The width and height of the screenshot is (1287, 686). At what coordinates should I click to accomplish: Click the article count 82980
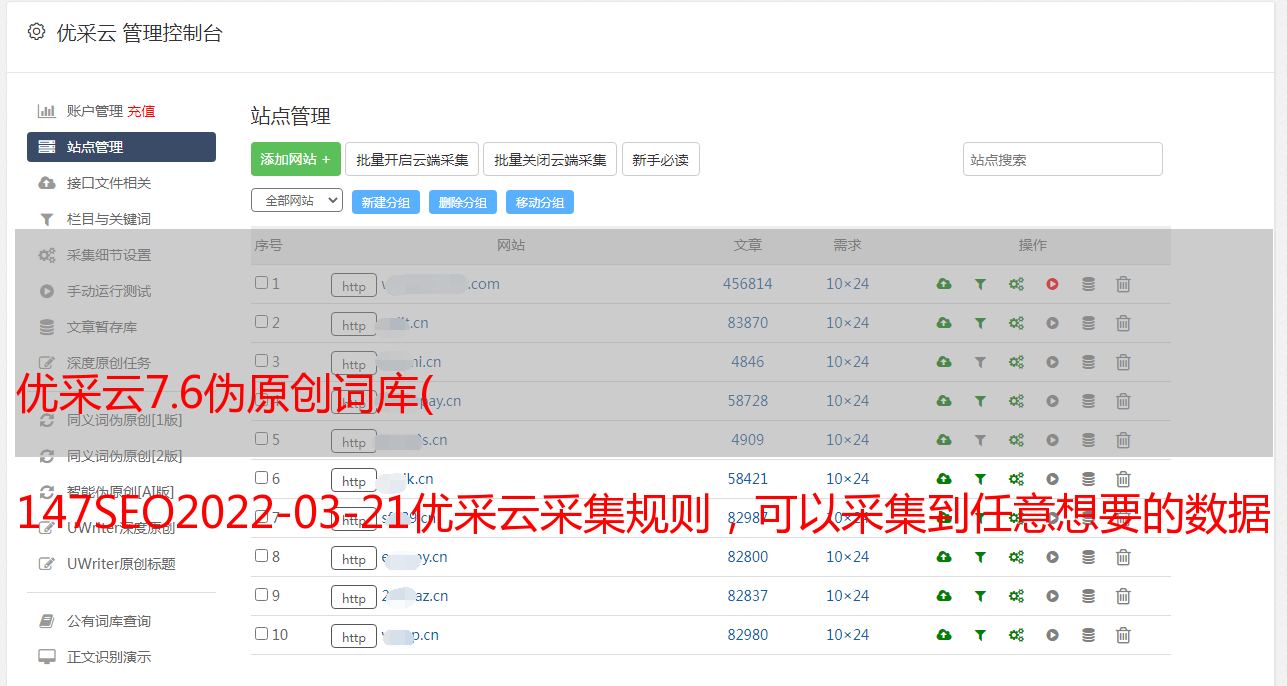pyautogui.click(x=748, y=635)
